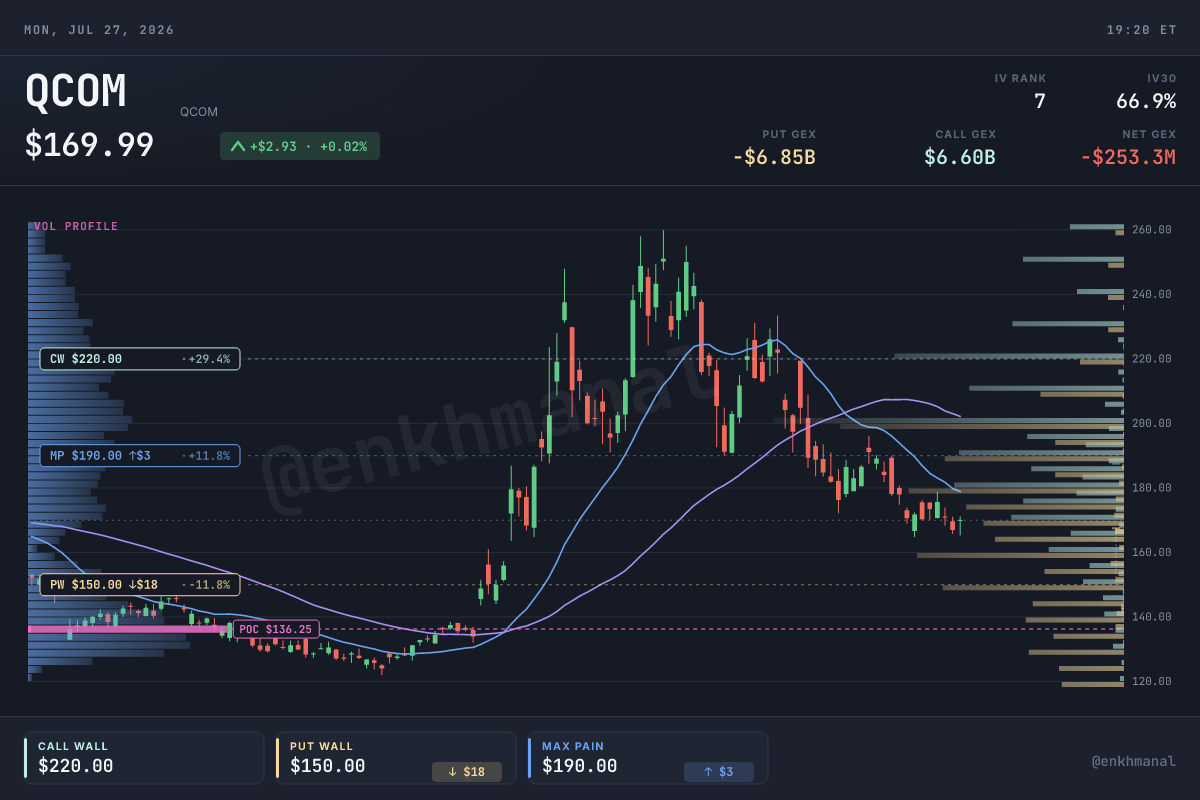This screenshot has height=800, width=1200.
Task: Click the 200.00 price axis label
Action: pyautogui.click(x=1152, y=423)
